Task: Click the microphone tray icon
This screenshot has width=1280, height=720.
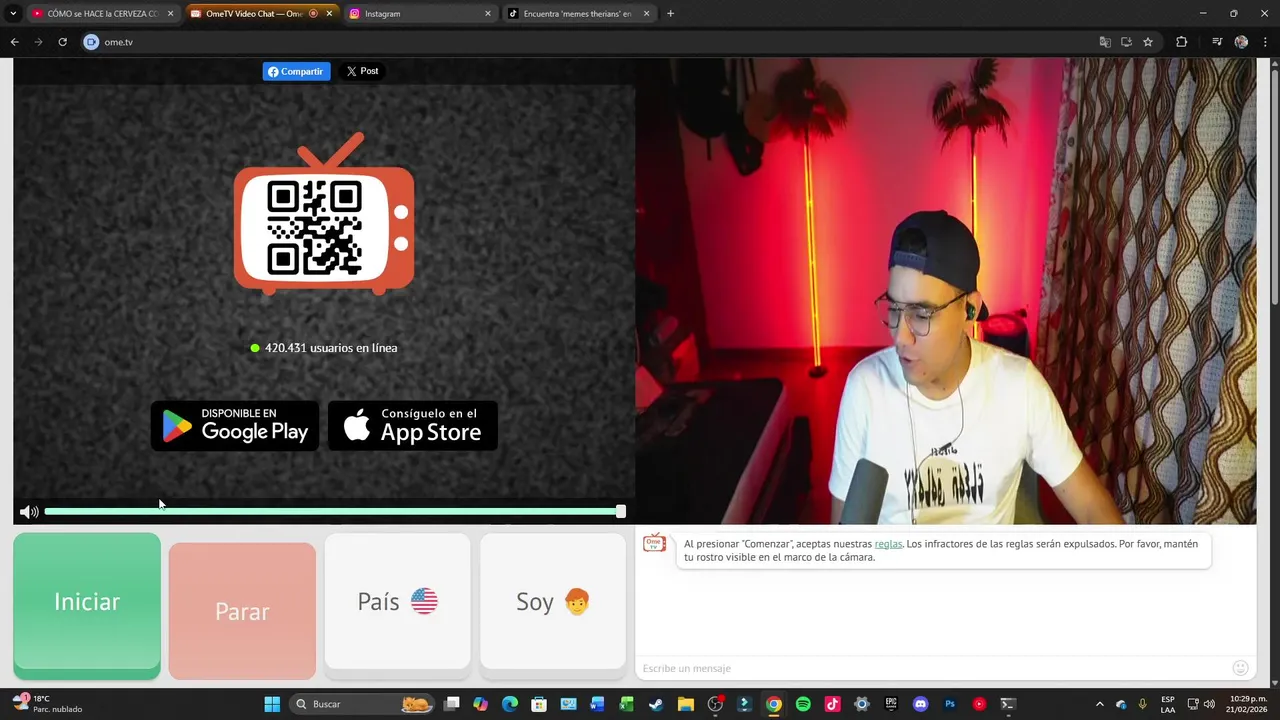Action: pyautogui.click(x=1143, y=704)
